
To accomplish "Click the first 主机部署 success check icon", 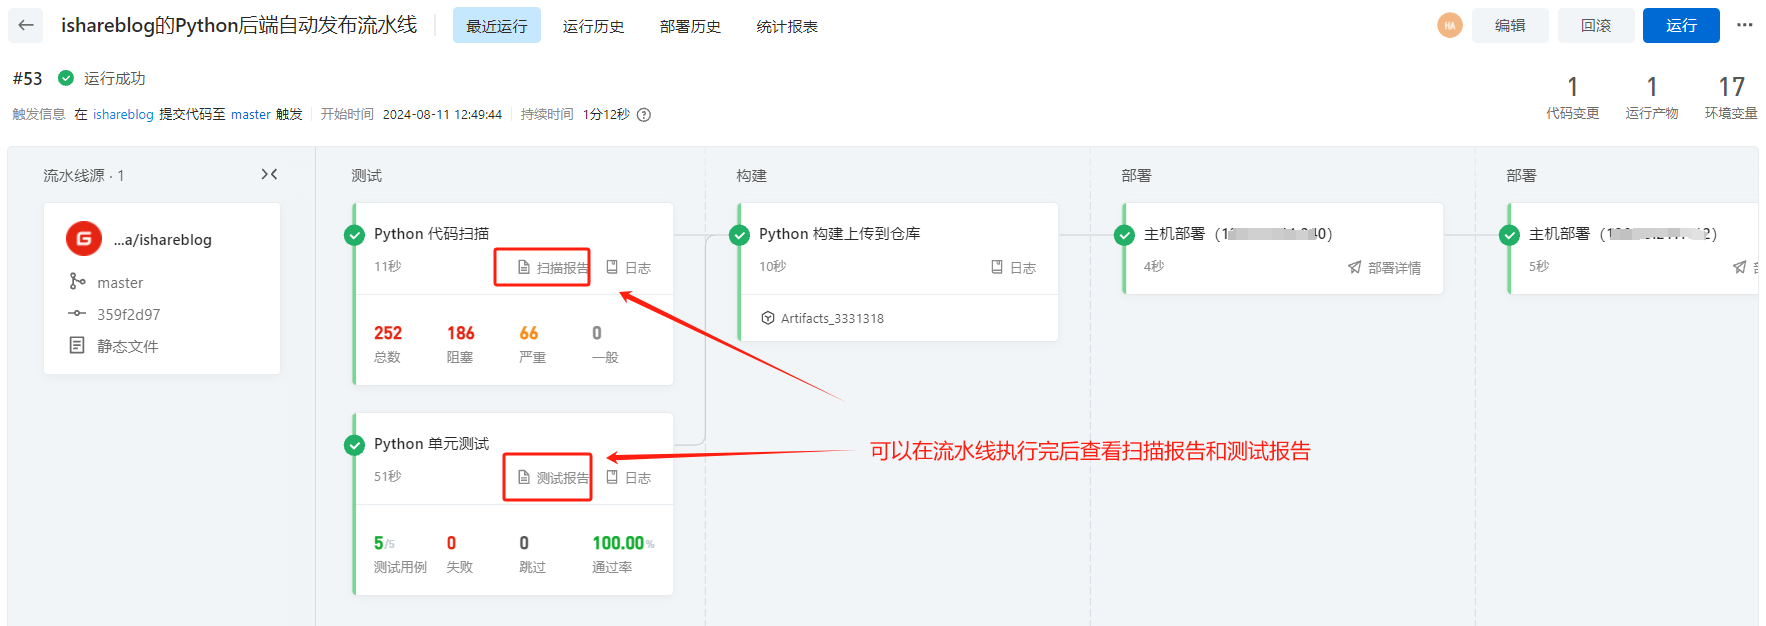I will [1124, 235].
